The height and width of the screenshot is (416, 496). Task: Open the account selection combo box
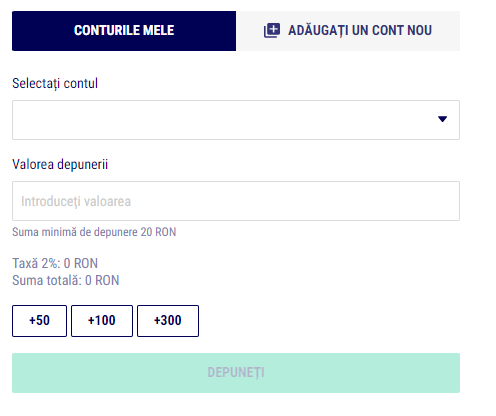(236, 120)
